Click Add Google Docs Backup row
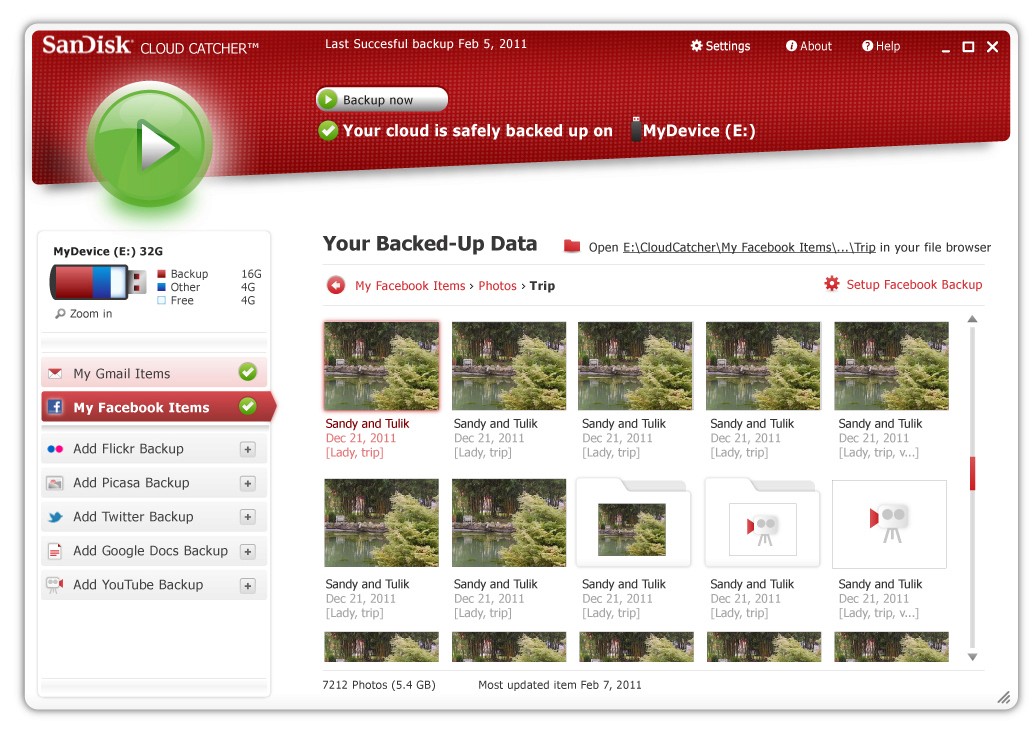 pos(154,551)
